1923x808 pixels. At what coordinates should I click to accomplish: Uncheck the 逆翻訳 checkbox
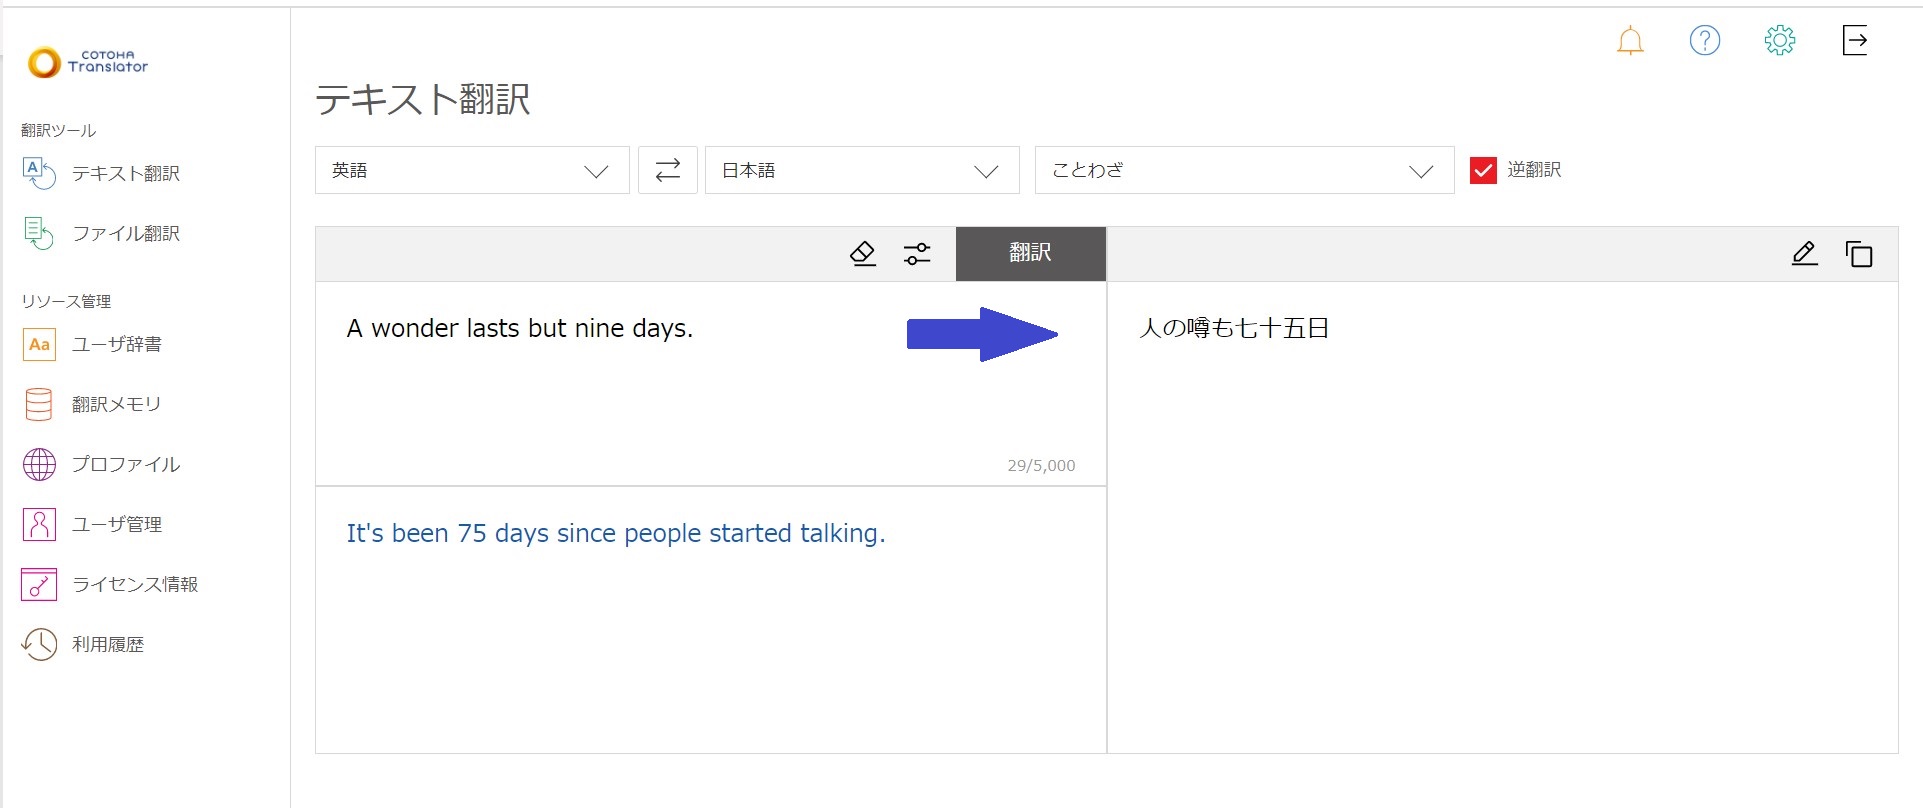pyautogui.click(x=1483, y=170)
